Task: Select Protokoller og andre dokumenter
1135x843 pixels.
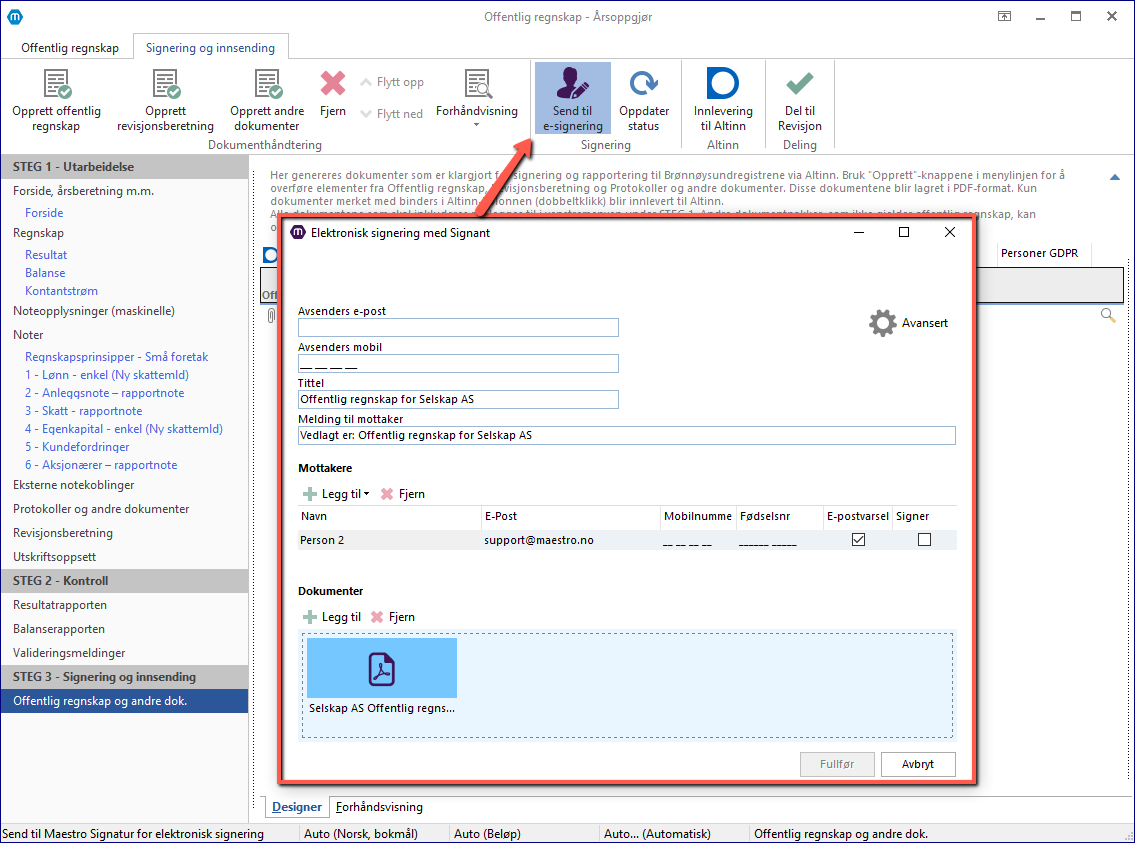Action: point(101,509)
